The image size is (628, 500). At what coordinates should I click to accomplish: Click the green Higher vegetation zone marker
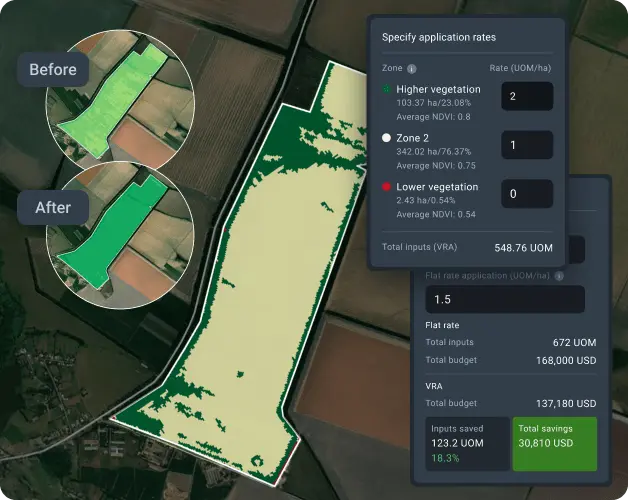387,90
